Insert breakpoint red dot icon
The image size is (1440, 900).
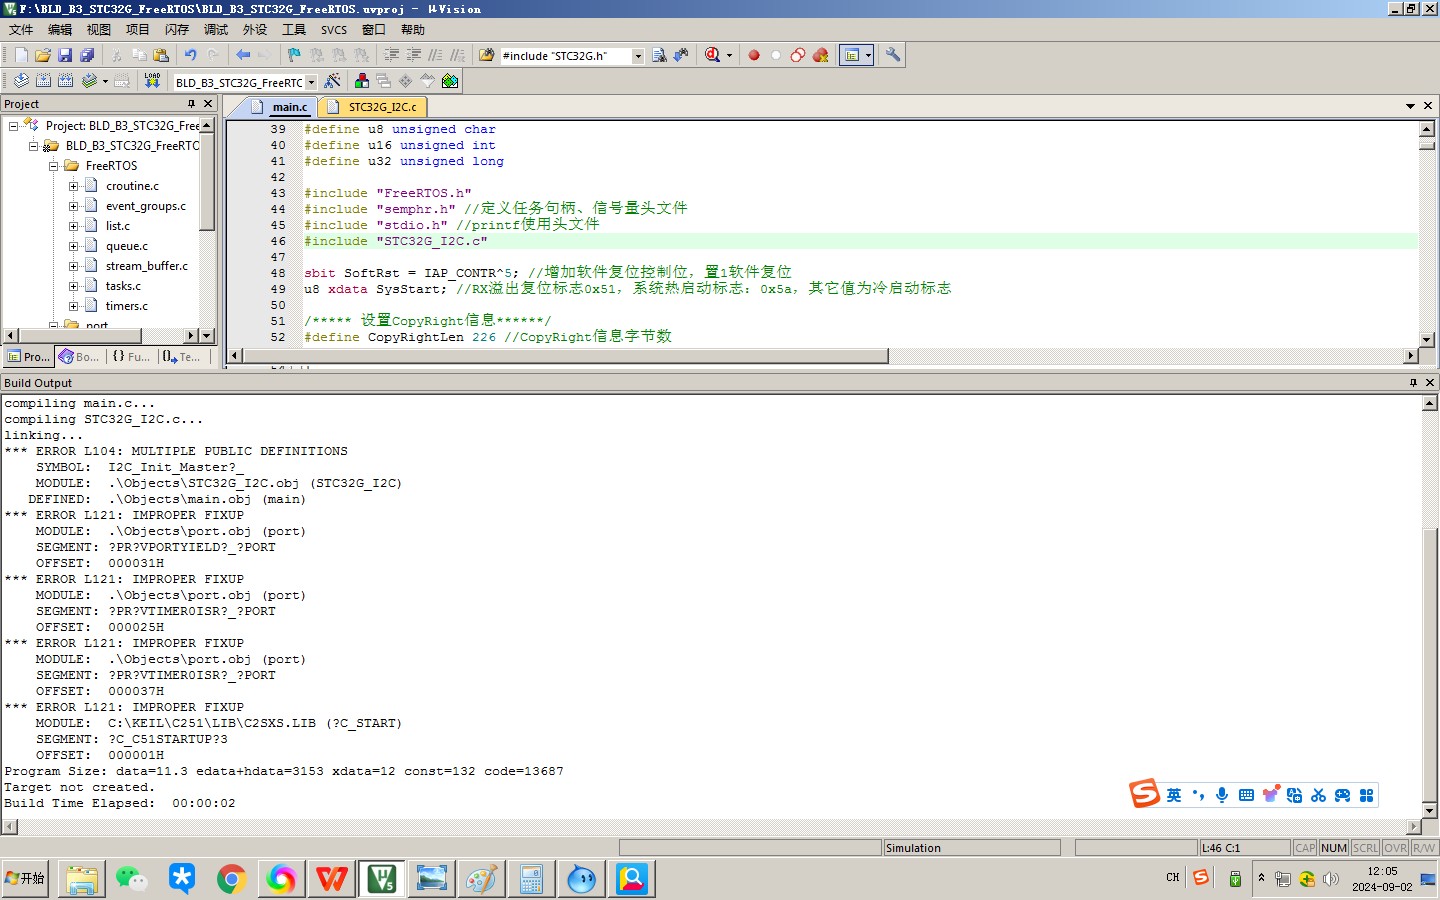pyautogui.click(x=754, y=56)
